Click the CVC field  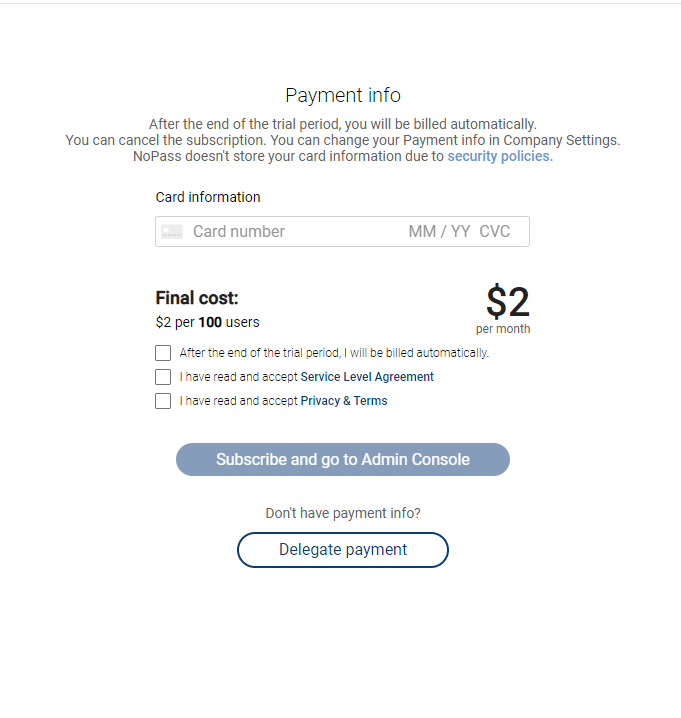pyautogui.click(x=495, y=232)
